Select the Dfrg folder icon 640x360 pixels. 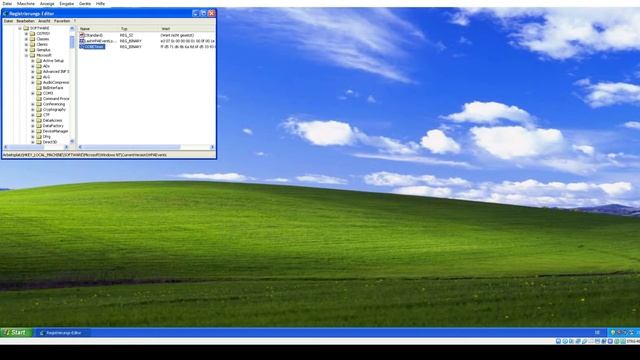pos(39,137)
